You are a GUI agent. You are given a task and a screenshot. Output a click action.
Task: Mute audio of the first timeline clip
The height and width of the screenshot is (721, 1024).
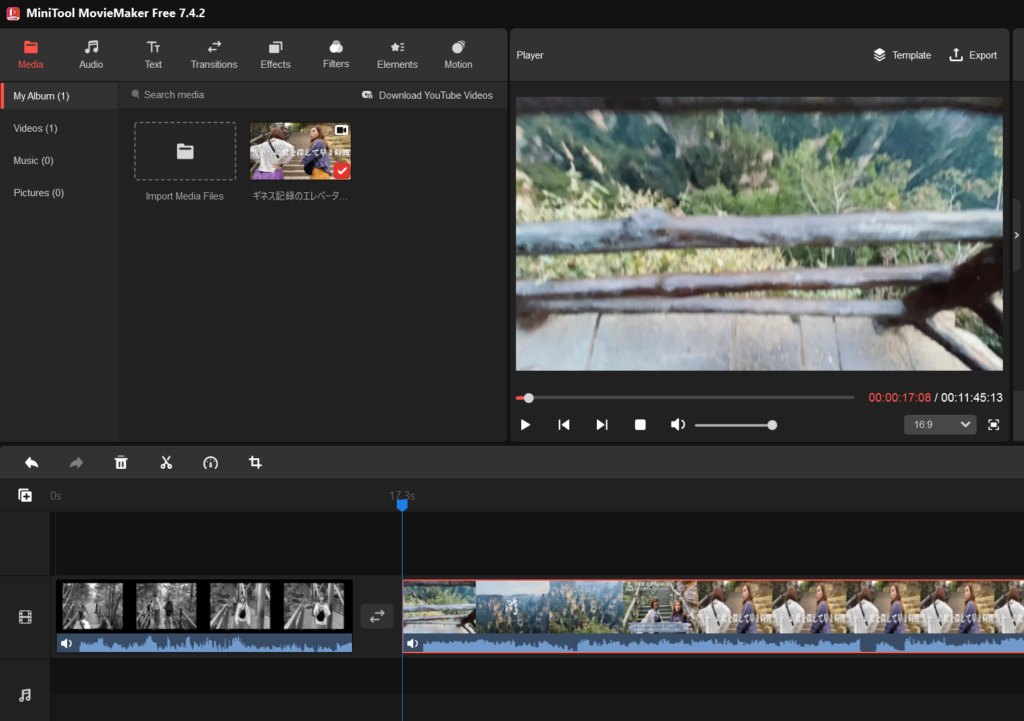pyautogui.click(x=66, y=643)
